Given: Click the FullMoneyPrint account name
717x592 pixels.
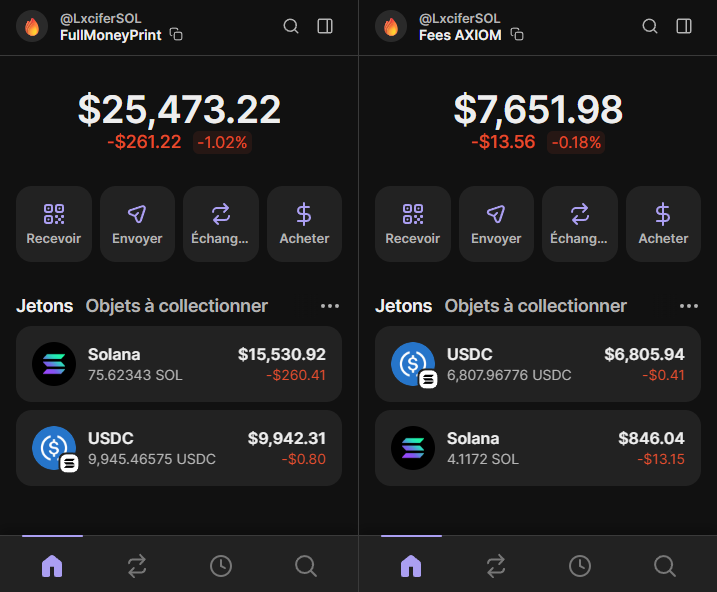Looking at the screenshot, I should (x=111, y=35).
